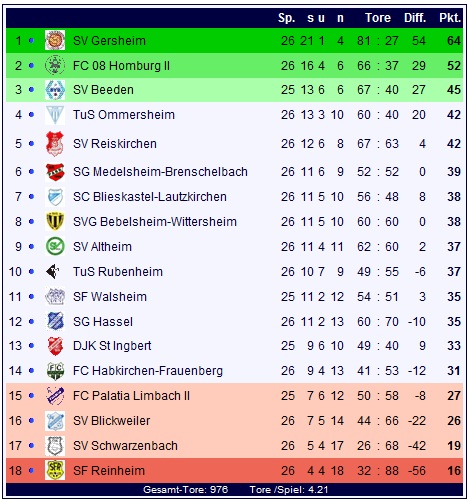Select the DJK St Ingbert team name
Screen dimensions: 469x502
point(112,346)
